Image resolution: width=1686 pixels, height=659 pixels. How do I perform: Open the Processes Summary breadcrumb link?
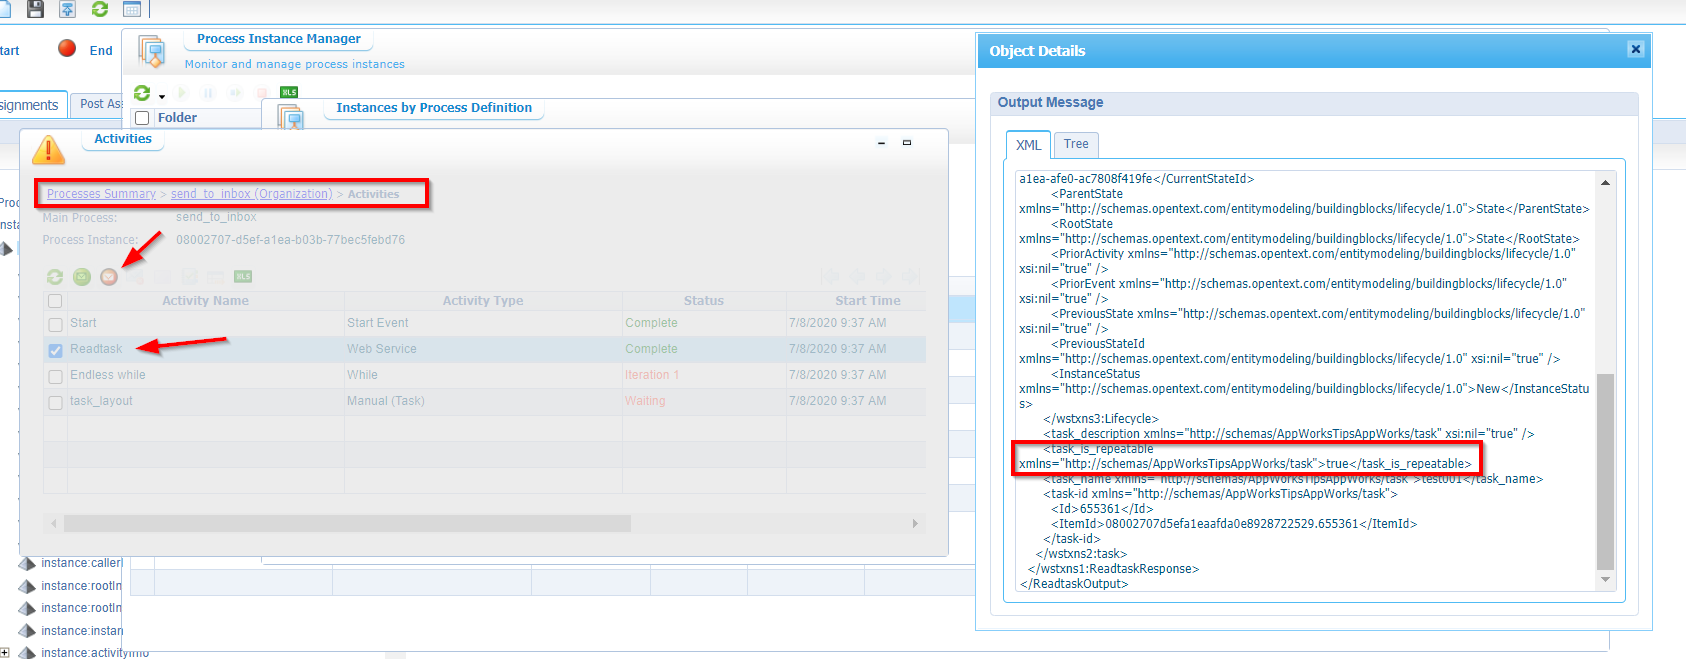pos(101,194)
